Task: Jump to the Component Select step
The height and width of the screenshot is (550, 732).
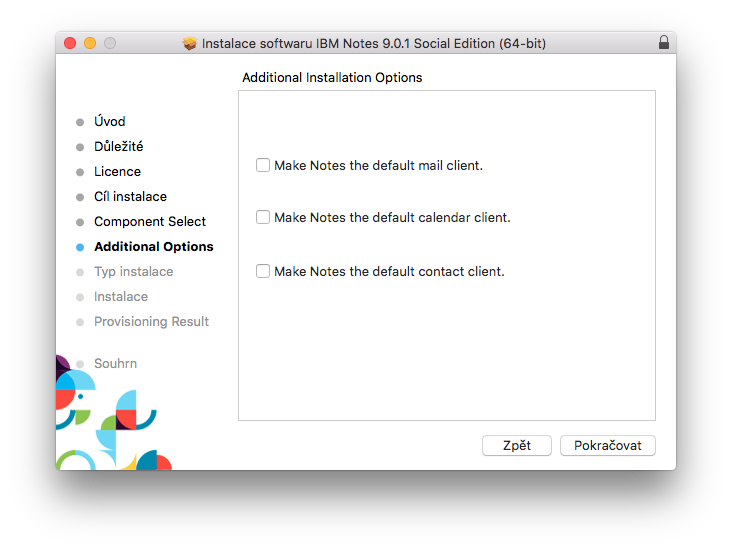Action: (x=150, y=221)
